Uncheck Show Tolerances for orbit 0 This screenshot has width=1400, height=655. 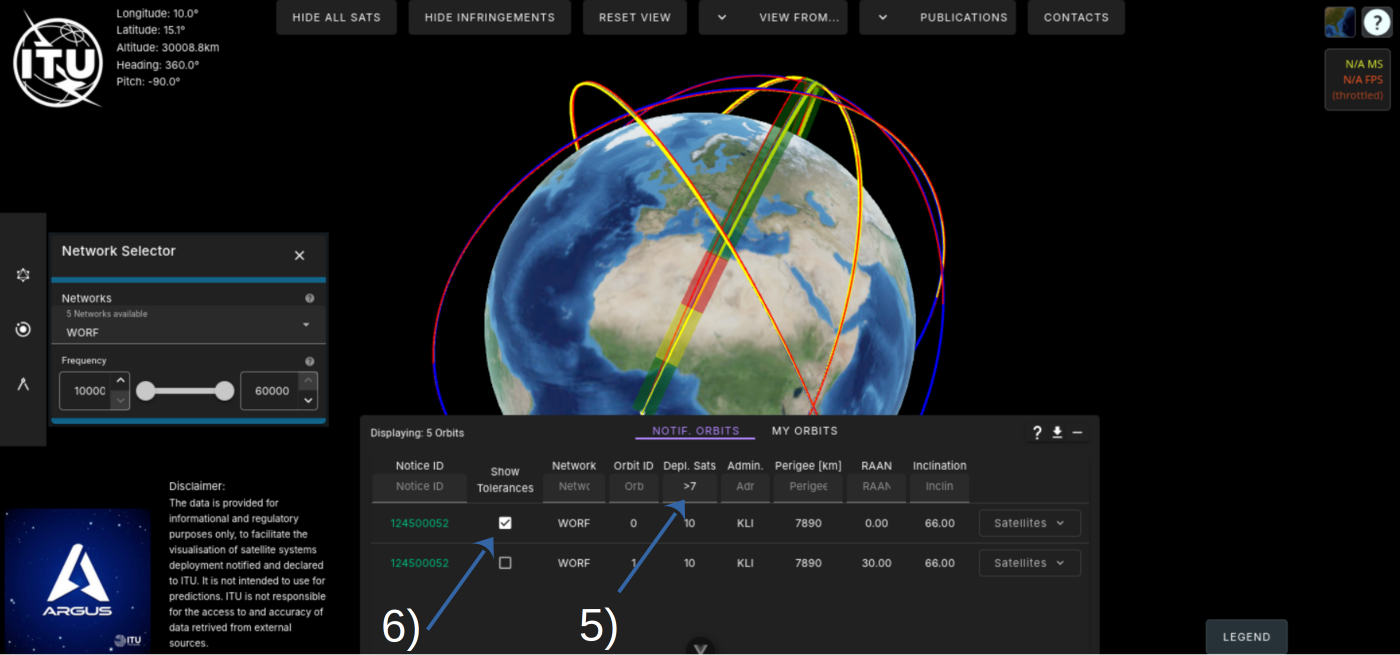tap(505, 523)
